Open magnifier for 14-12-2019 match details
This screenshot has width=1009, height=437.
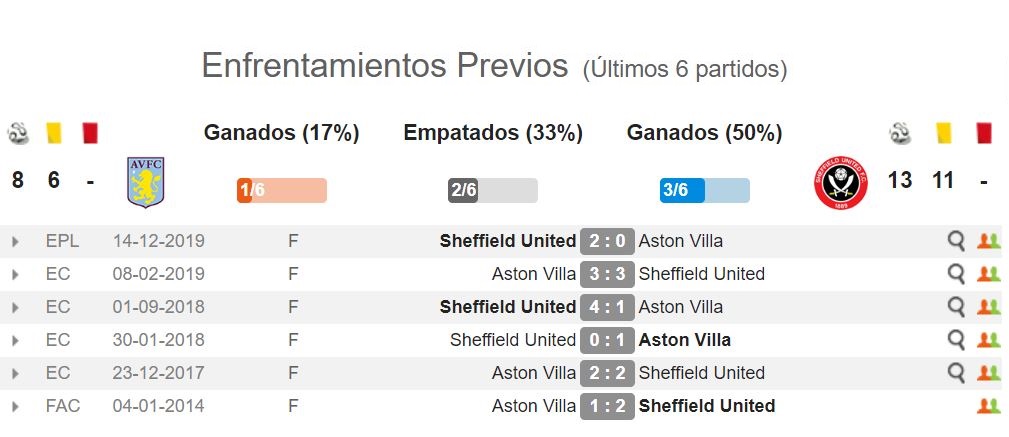(x=956, y=241)
